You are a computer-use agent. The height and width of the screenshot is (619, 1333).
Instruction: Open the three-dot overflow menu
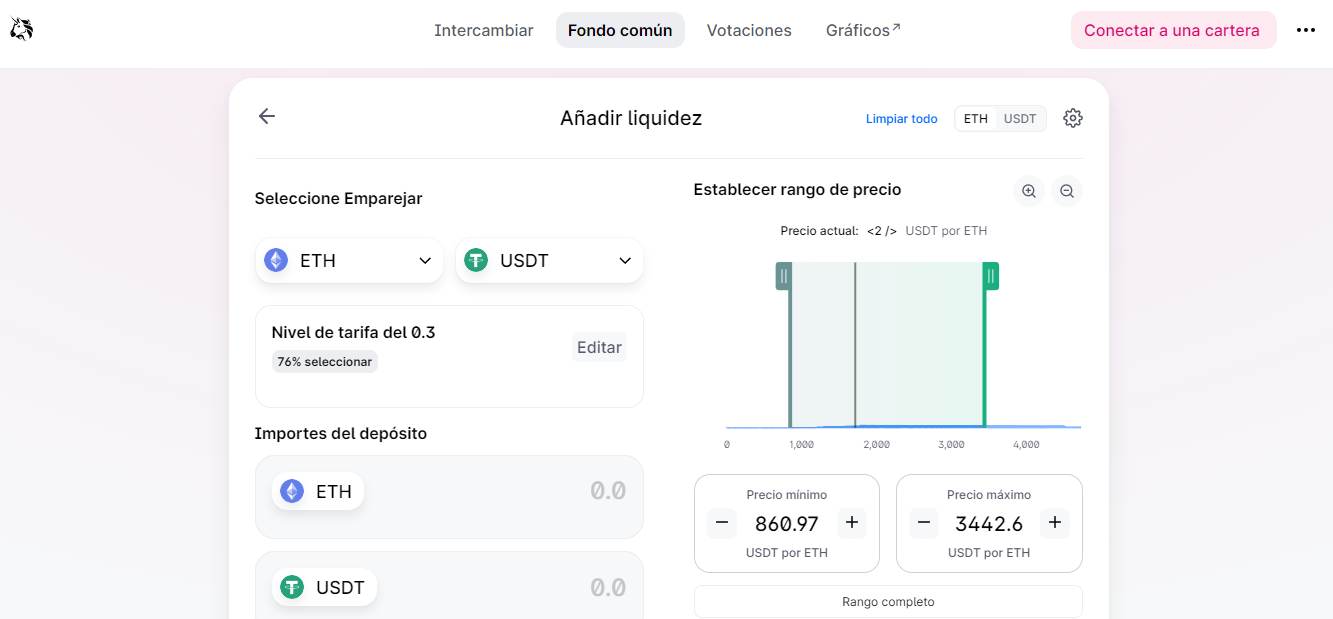coord(1306,30)
